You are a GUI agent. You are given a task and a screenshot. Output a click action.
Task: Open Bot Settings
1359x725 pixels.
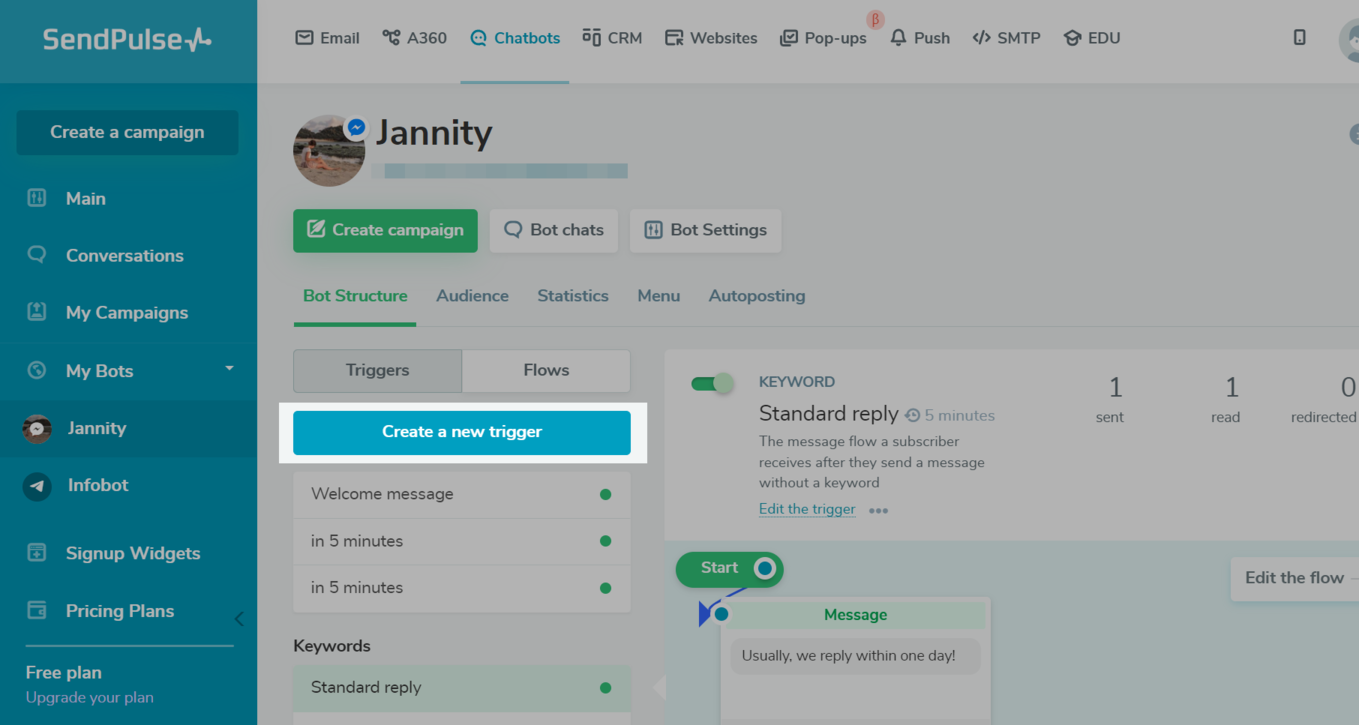[x=705, y=230]
